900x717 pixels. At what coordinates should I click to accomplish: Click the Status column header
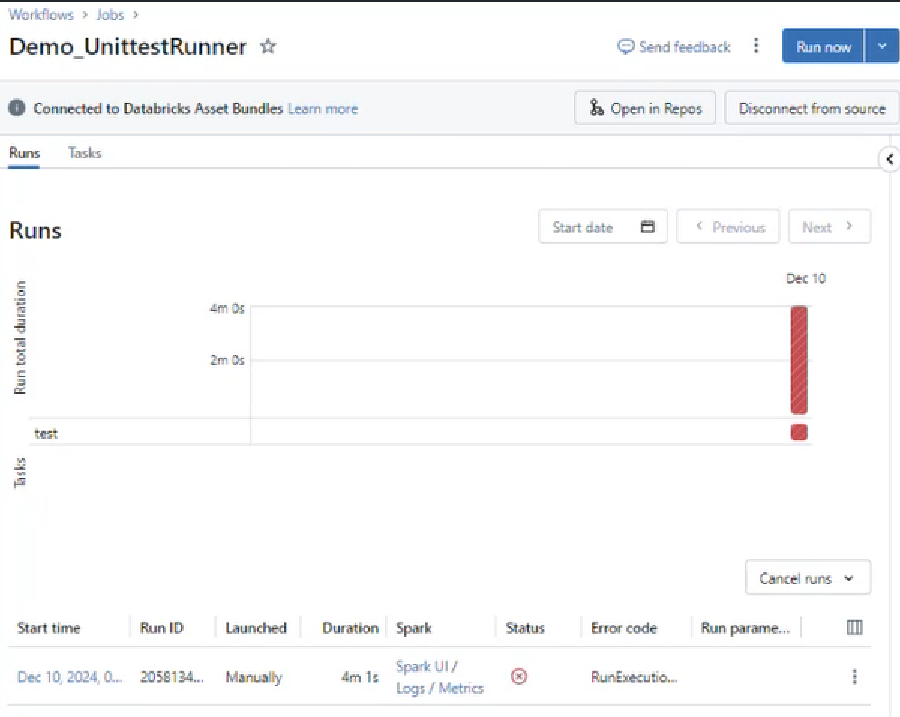click(x=525, y=628)
